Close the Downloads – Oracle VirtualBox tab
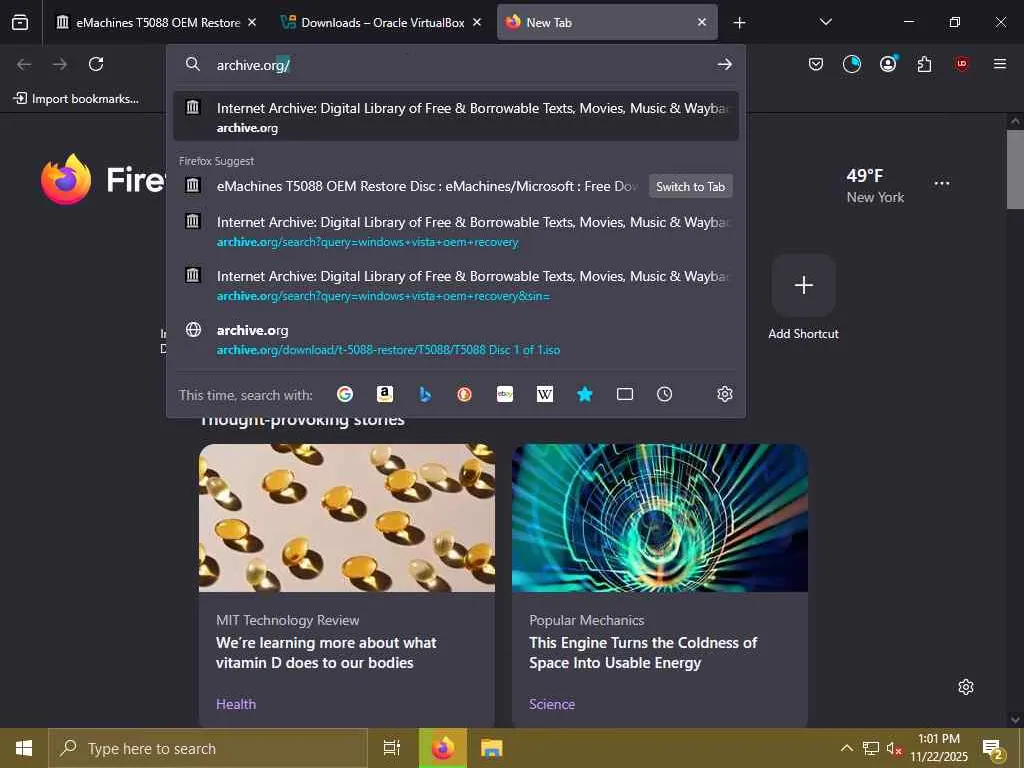This screenshot has height=768, width=1024. (x=477, y=22)
